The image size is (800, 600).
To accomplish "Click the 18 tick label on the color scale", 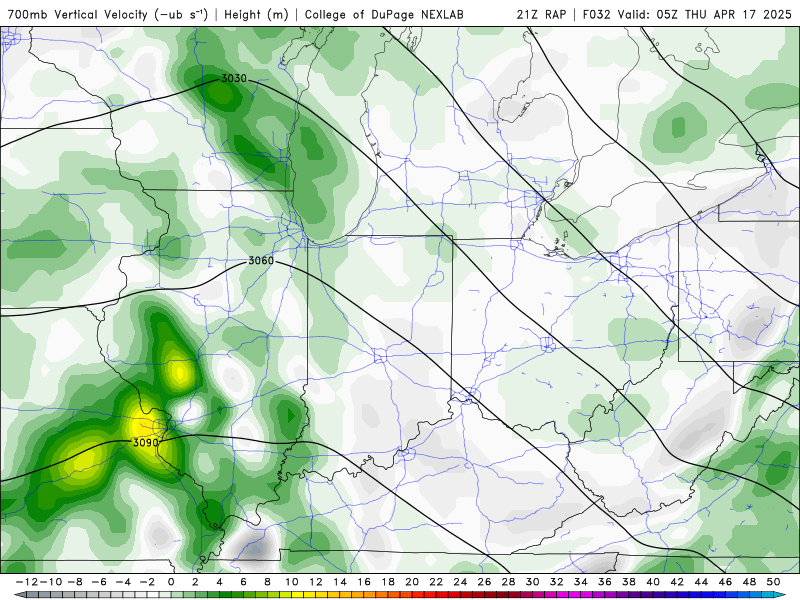I will pos(388,582).
